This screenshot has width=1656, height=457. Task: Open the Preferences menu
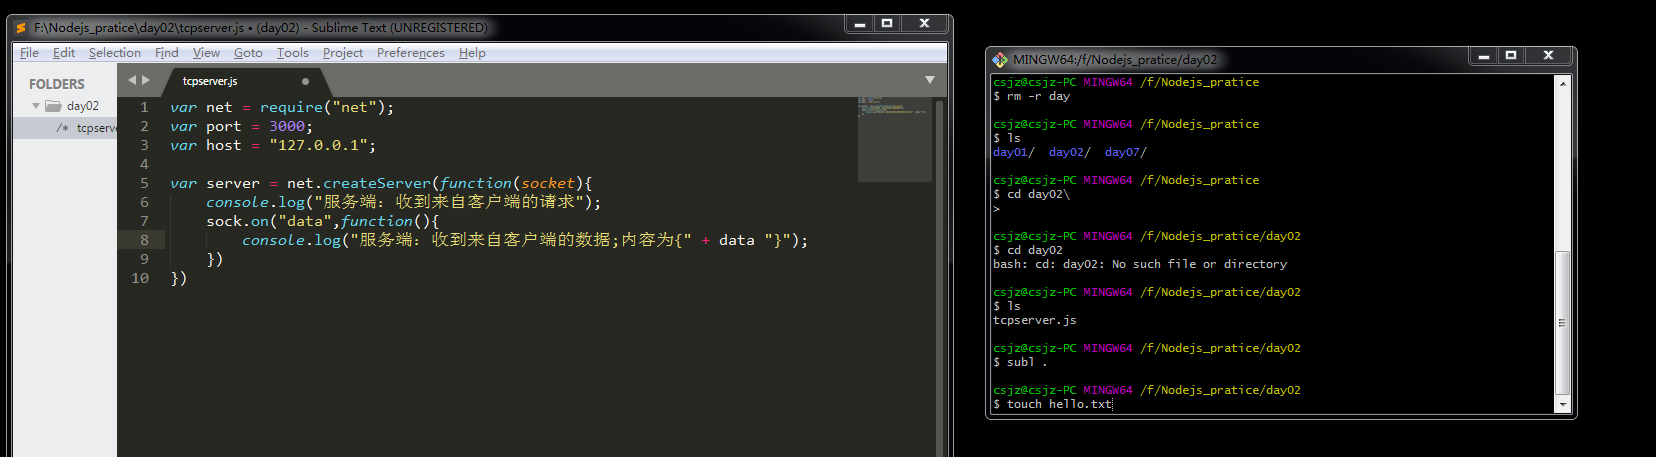pos(410,53)
